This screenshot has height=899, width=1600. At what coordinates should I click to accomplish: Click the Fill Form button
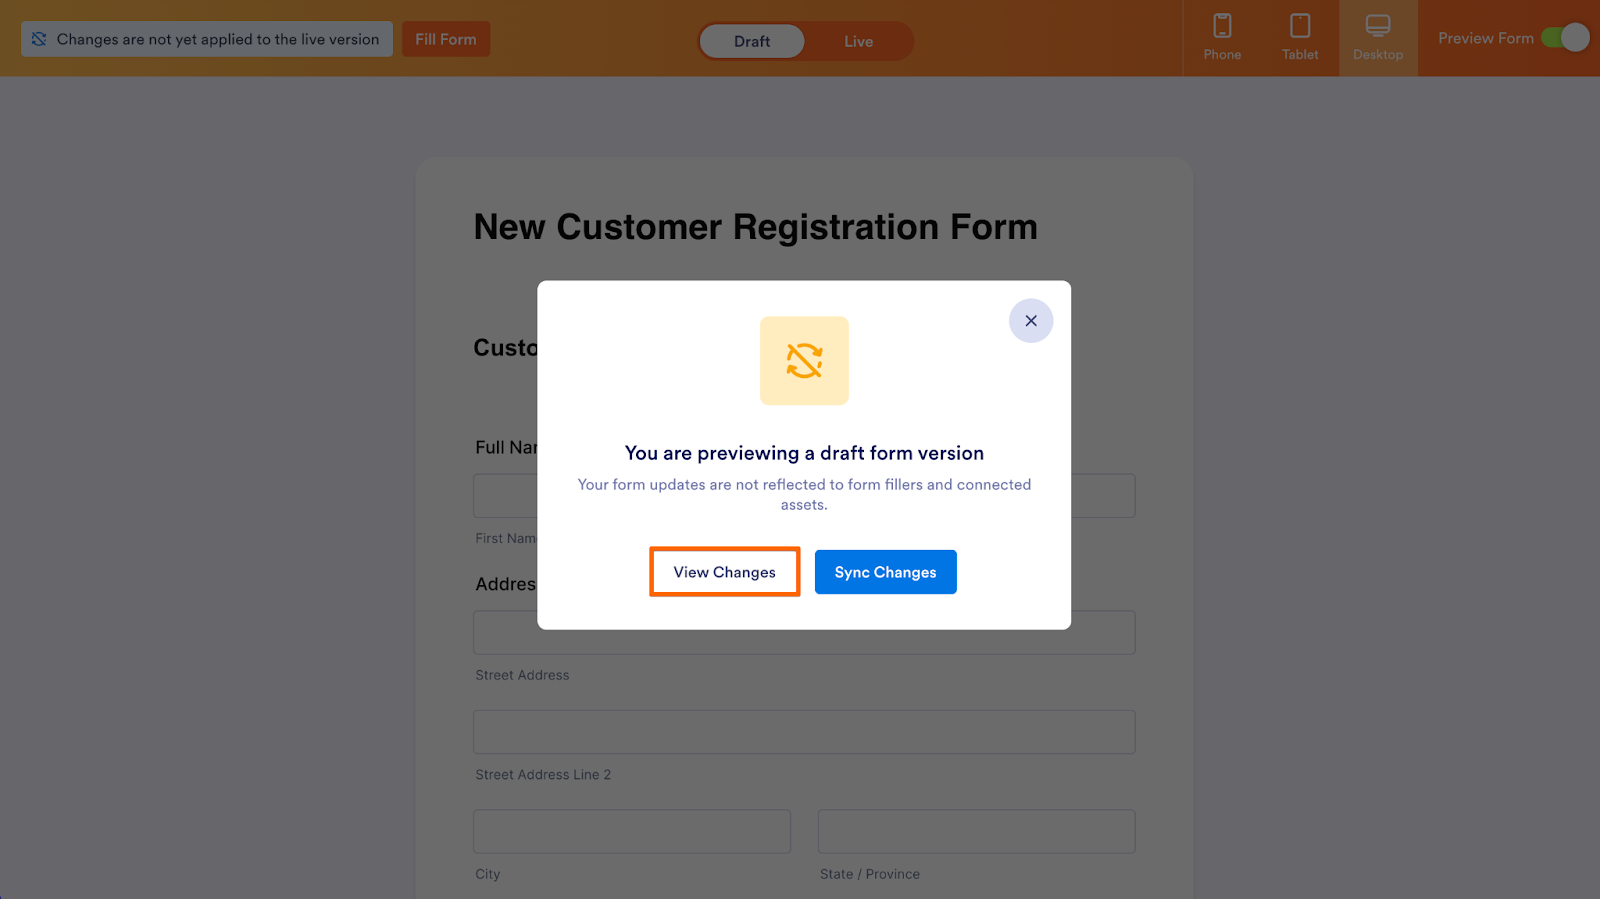tap(445, 38)
